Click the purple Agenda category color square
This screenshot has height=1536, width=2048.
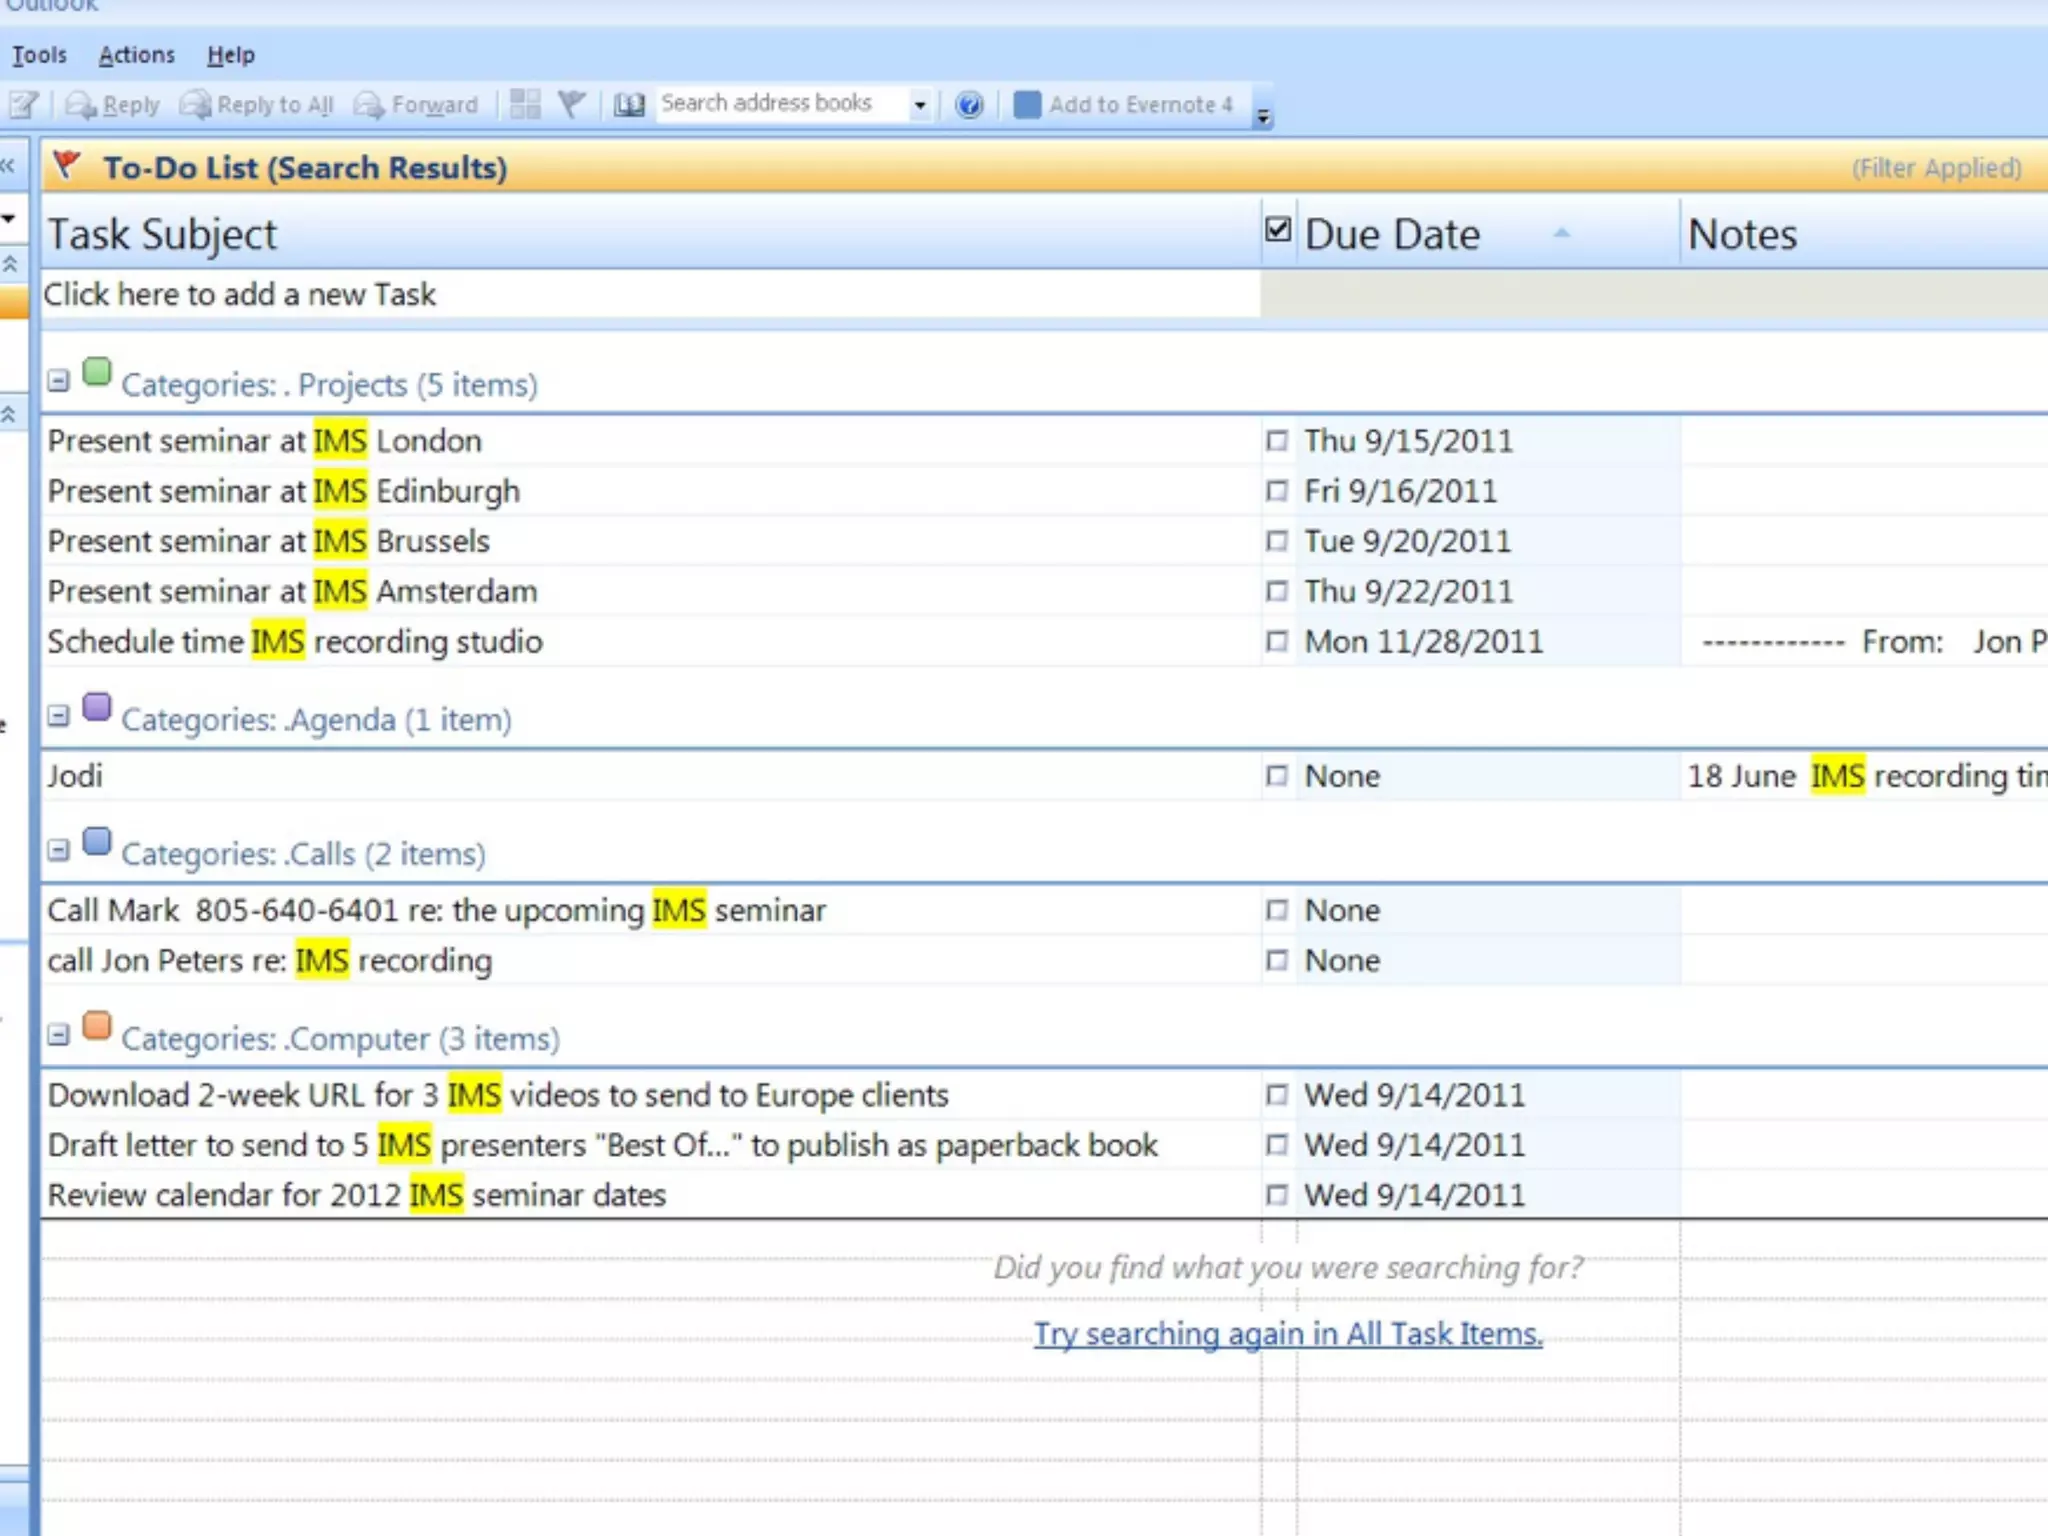point(97,708)
